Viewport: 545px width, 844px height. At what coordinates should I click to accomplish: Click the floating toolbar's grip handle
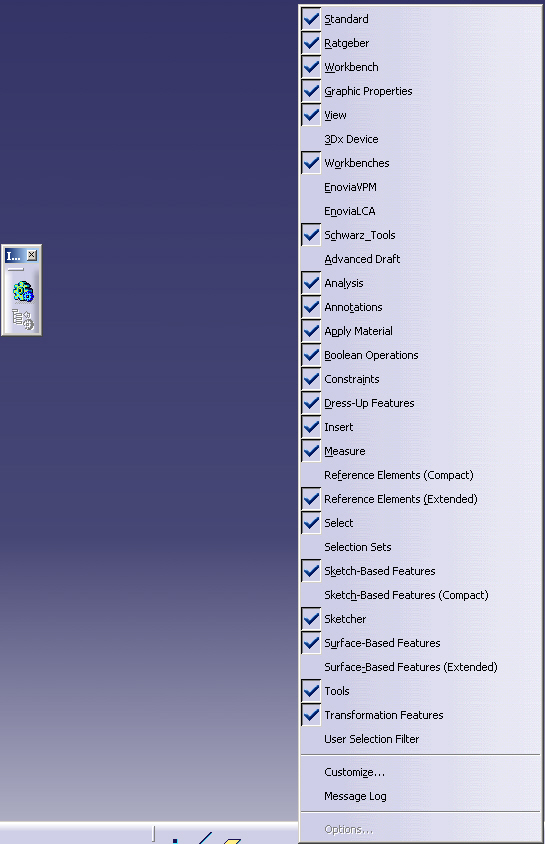pyautogui.click(x=15, y=269)
